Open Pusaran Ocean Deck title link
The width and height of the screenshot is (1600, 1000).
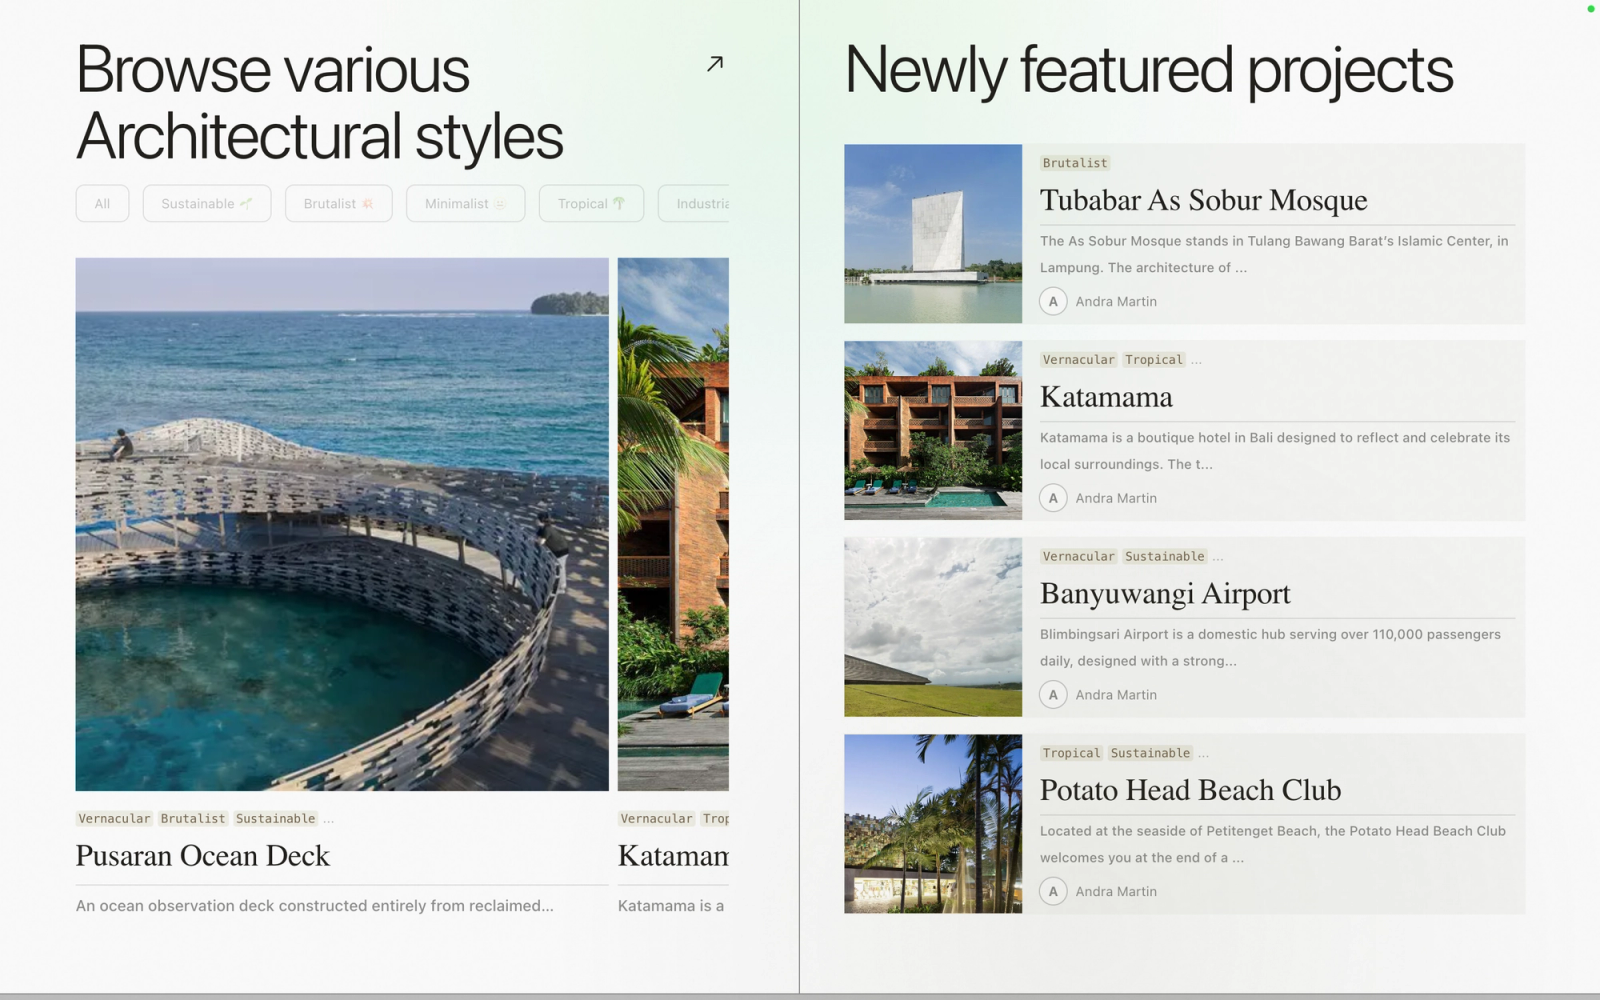click(203, 856)
